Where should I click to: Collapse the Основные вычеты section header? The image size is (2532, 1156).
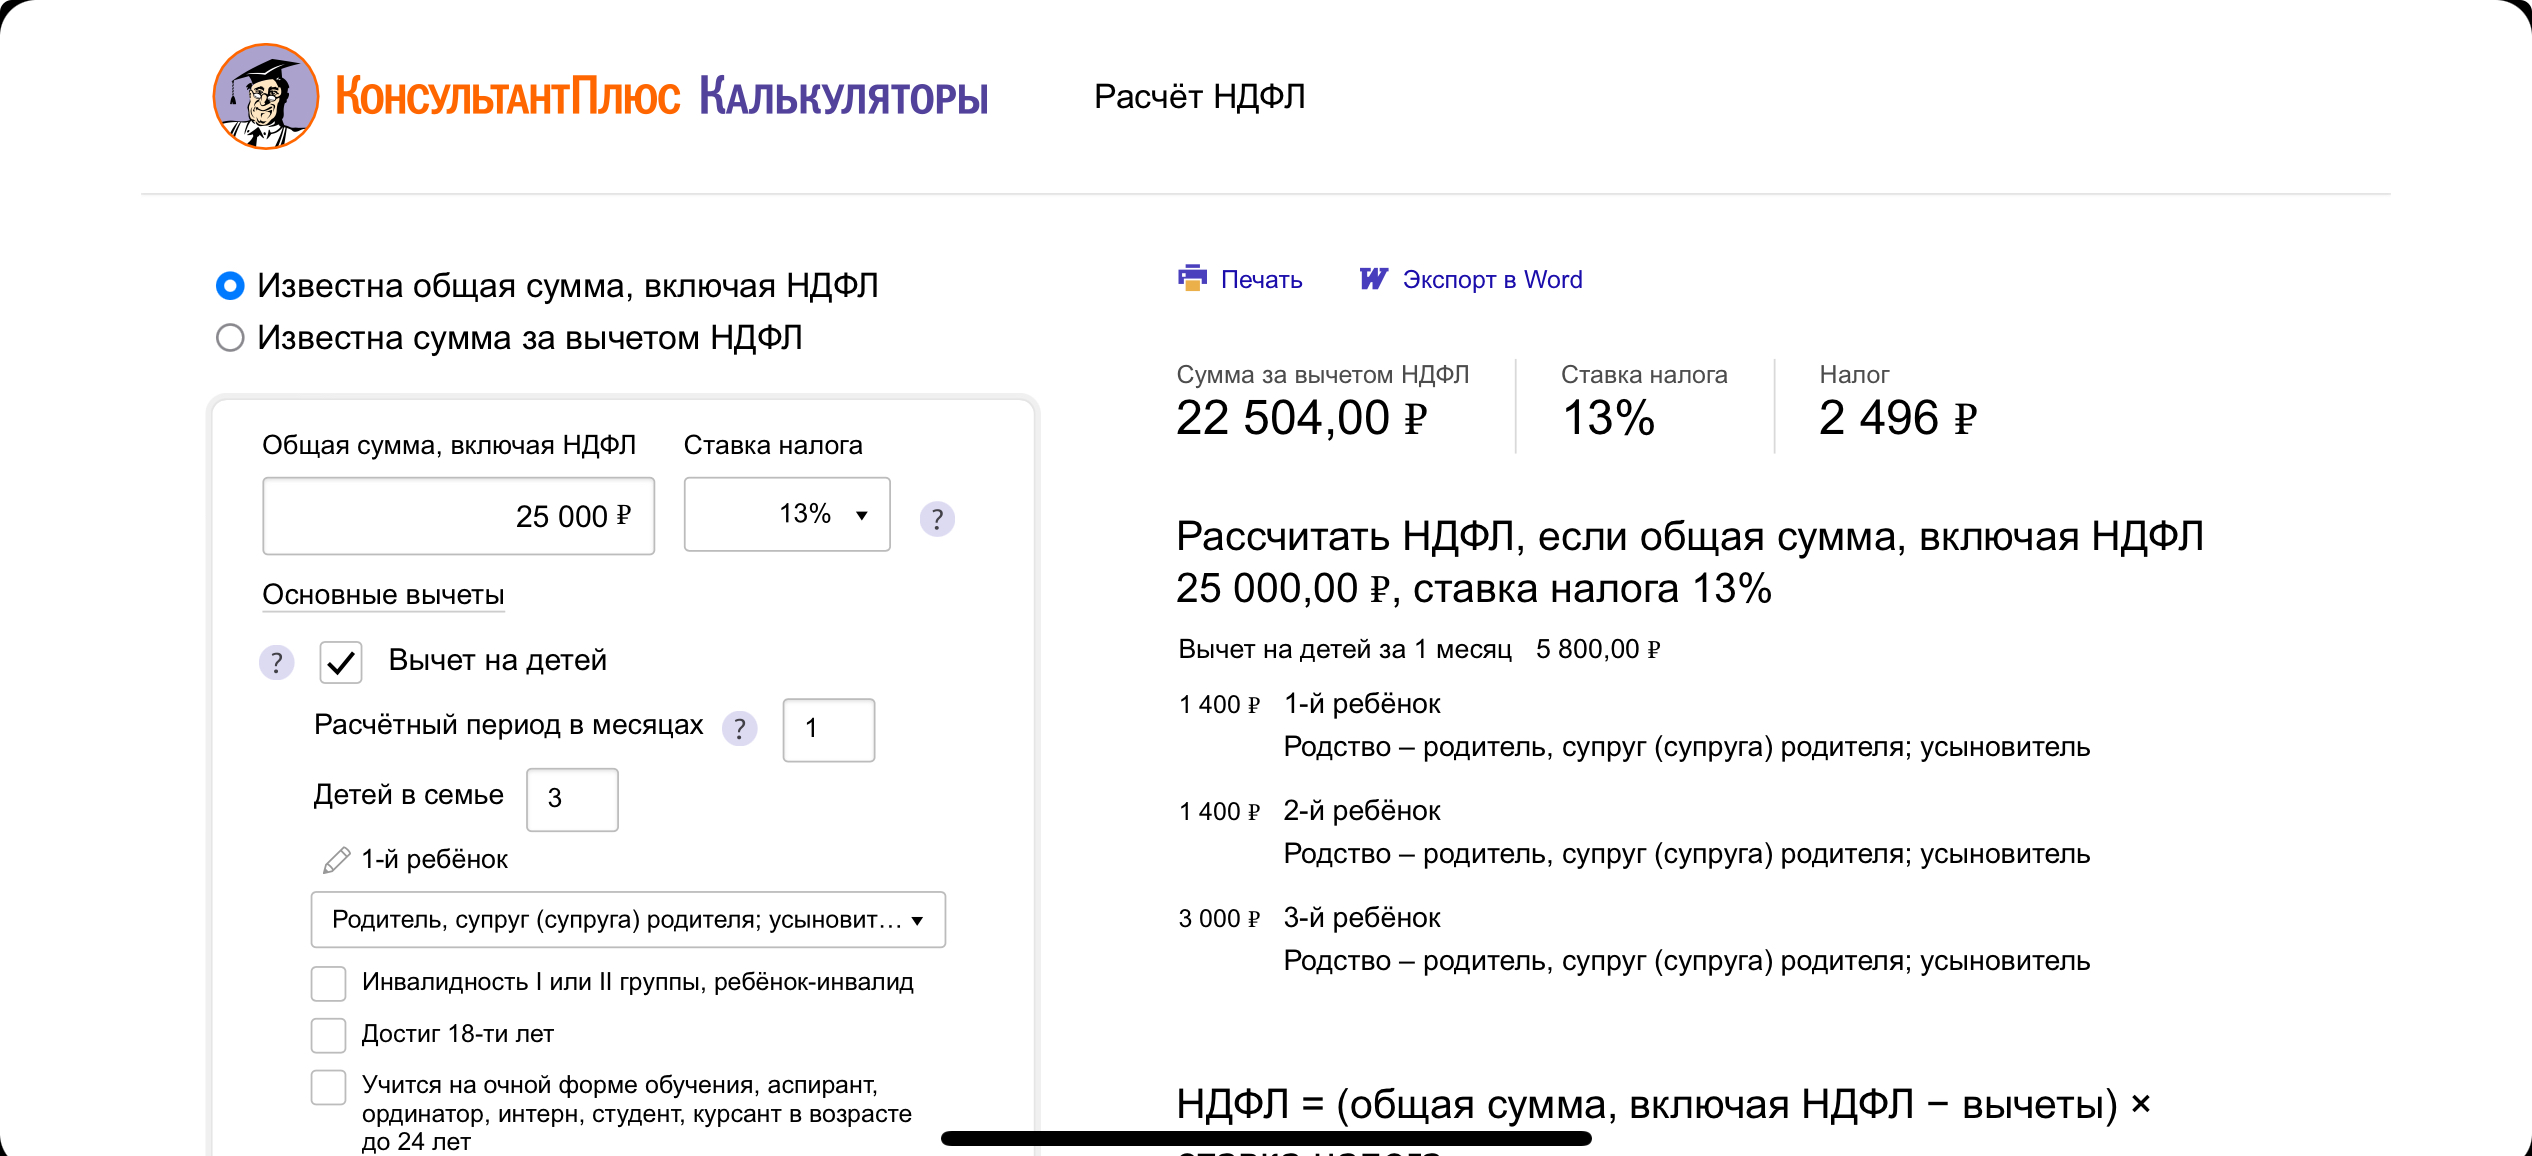coord(383,595)
